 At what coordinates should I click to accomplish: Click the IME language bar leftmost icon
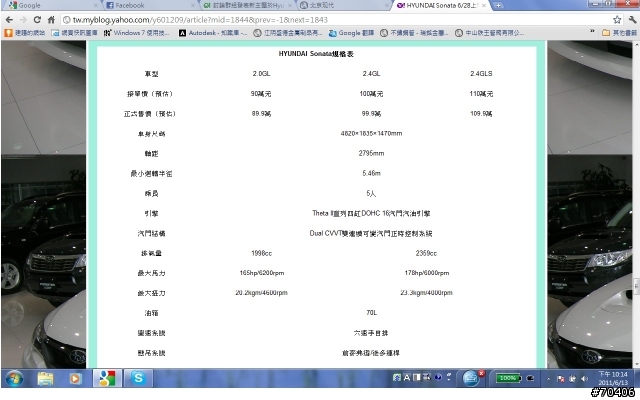coord(397,378)
